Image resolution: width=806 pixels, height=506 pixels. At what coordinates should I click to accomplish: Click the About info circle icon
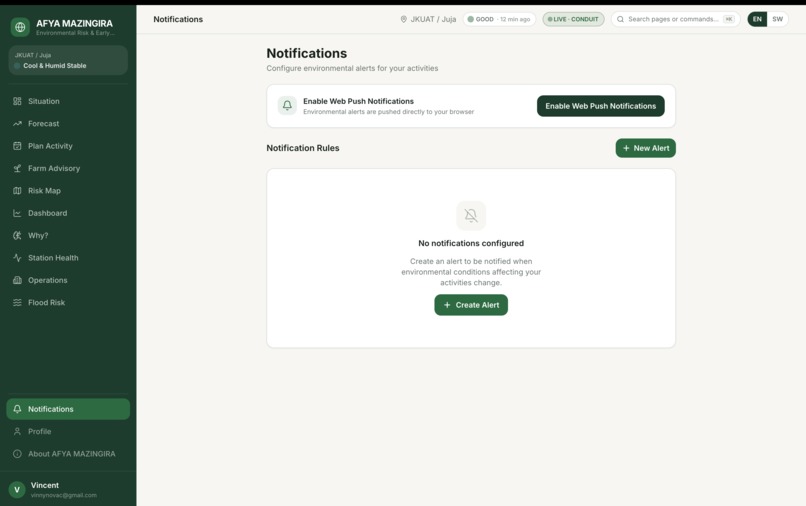17,454
